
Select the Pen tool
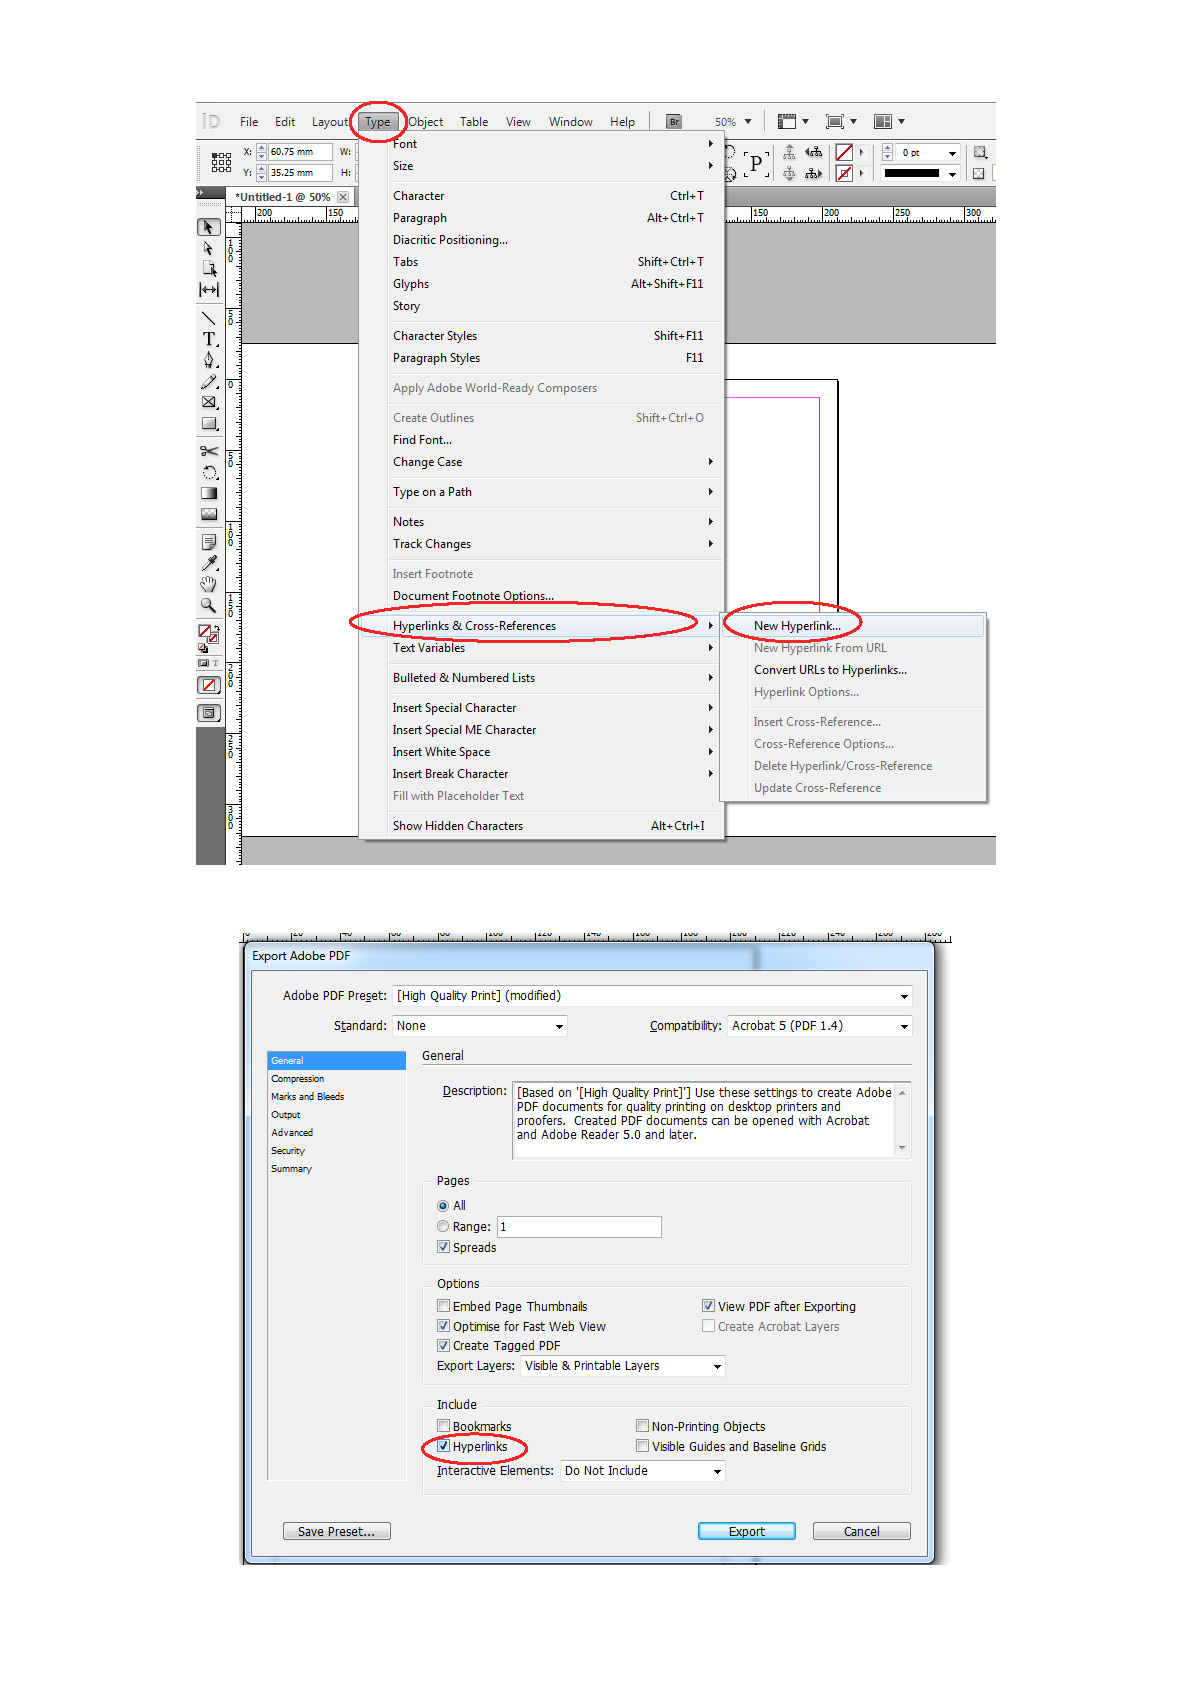208,360
